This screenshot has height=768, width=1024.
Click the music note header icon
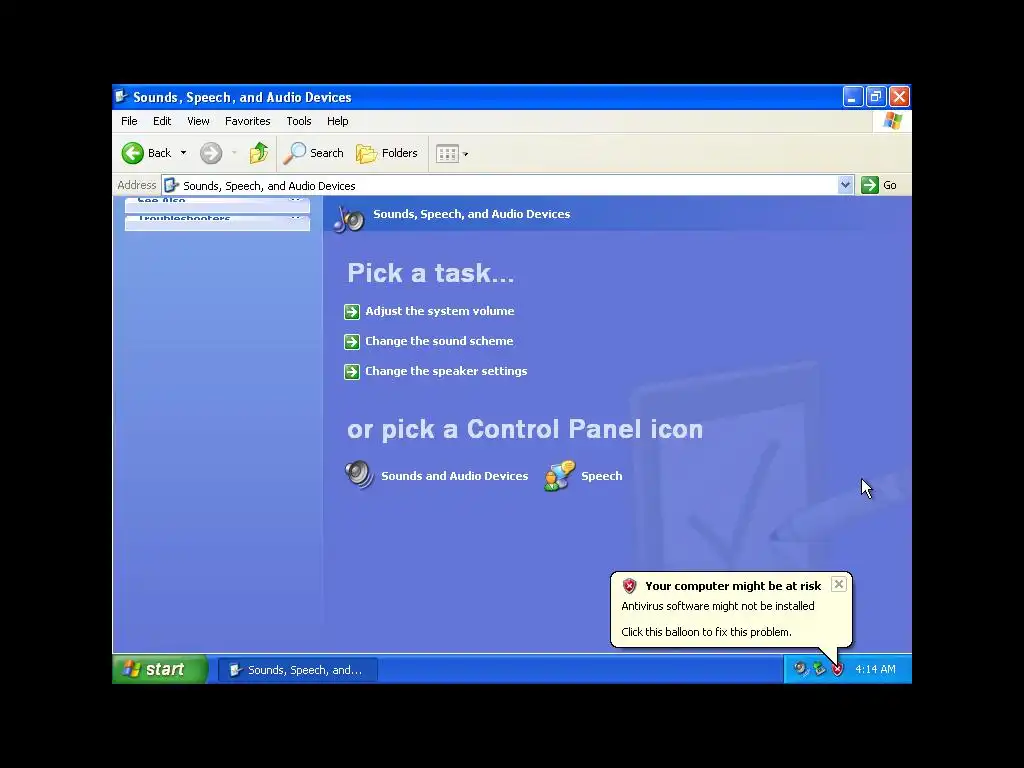pyautogui.click(x=349, y=218)
